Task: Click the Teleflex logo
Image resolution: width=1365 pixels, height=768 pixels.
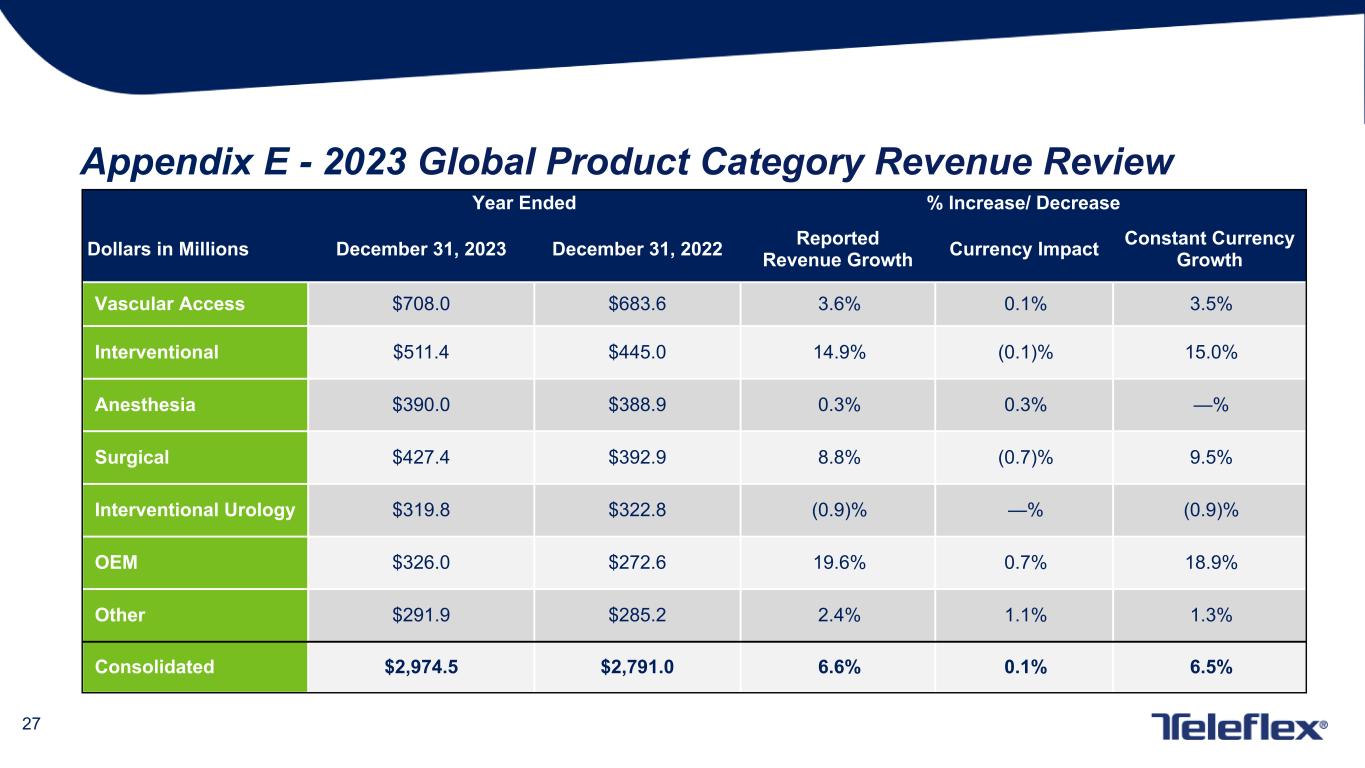Action: pyautogui.click(x=1239, y=727)
